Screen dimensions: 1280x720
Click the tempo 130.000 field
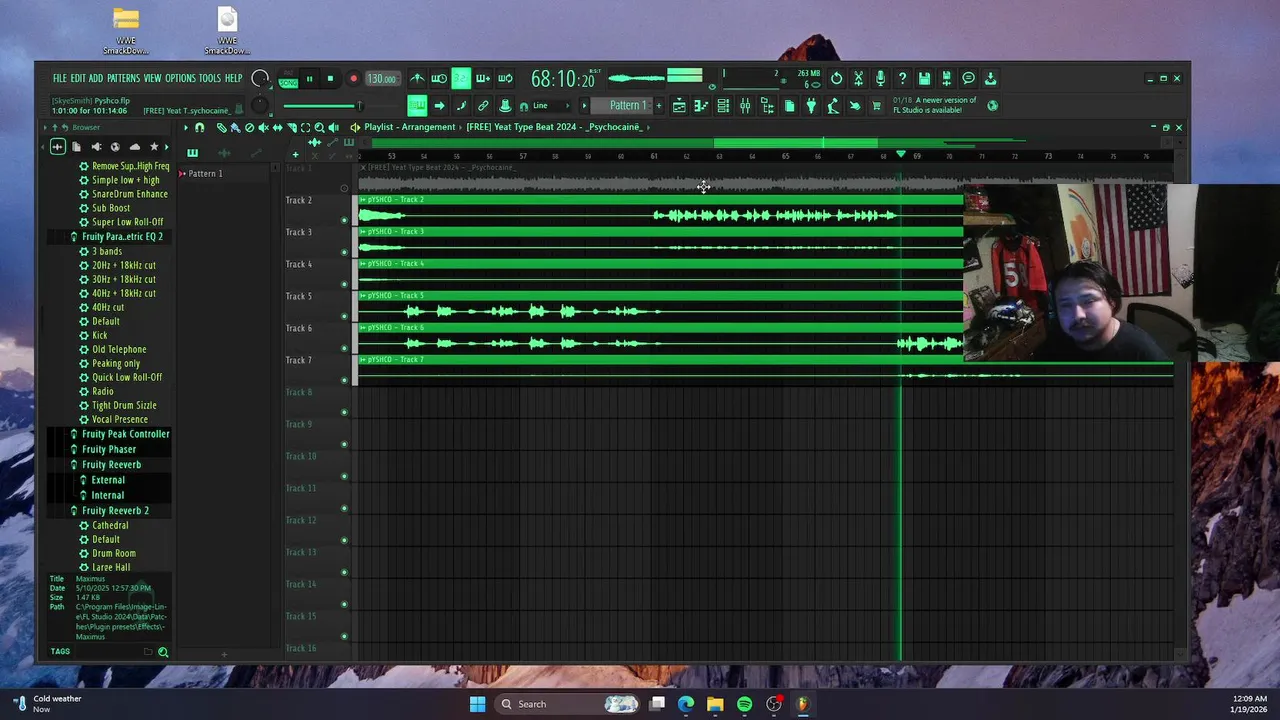381,78
